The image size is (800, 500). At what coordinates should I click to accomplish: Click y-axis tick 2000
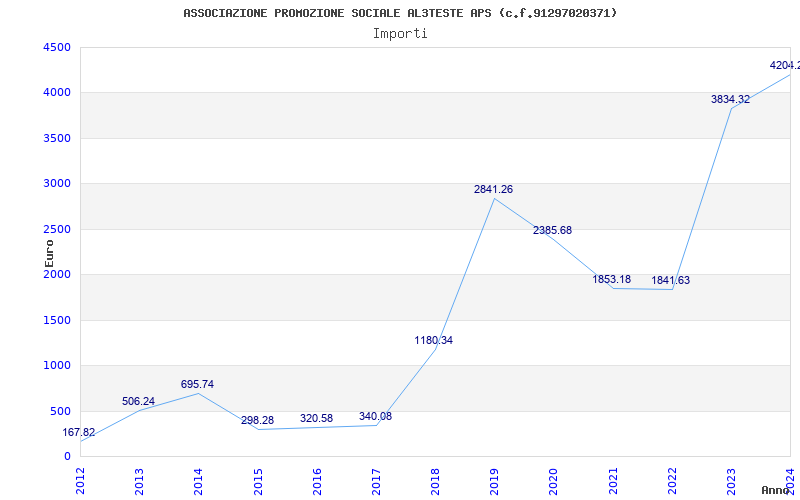tap(57, 274)
